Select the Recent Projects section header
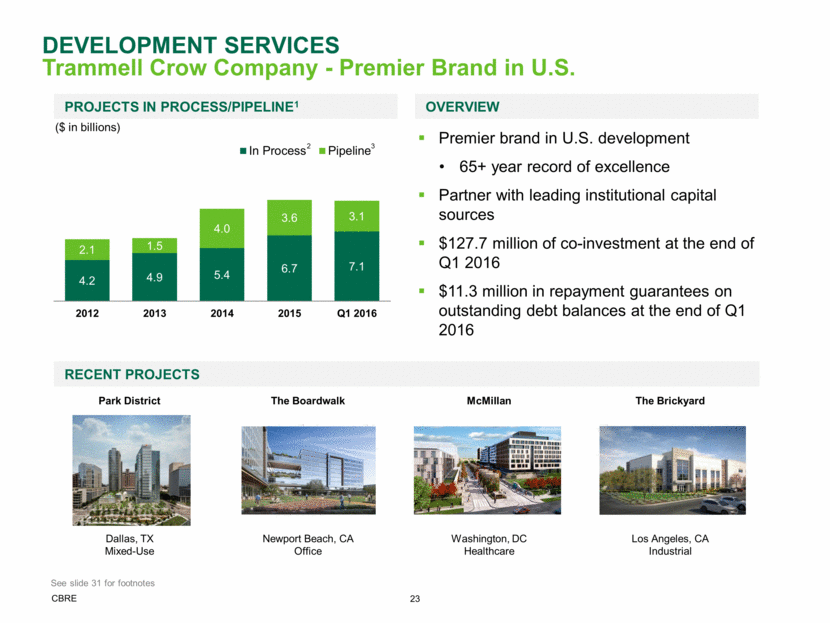This screenshot has height=623, width=830. point(132,375)
